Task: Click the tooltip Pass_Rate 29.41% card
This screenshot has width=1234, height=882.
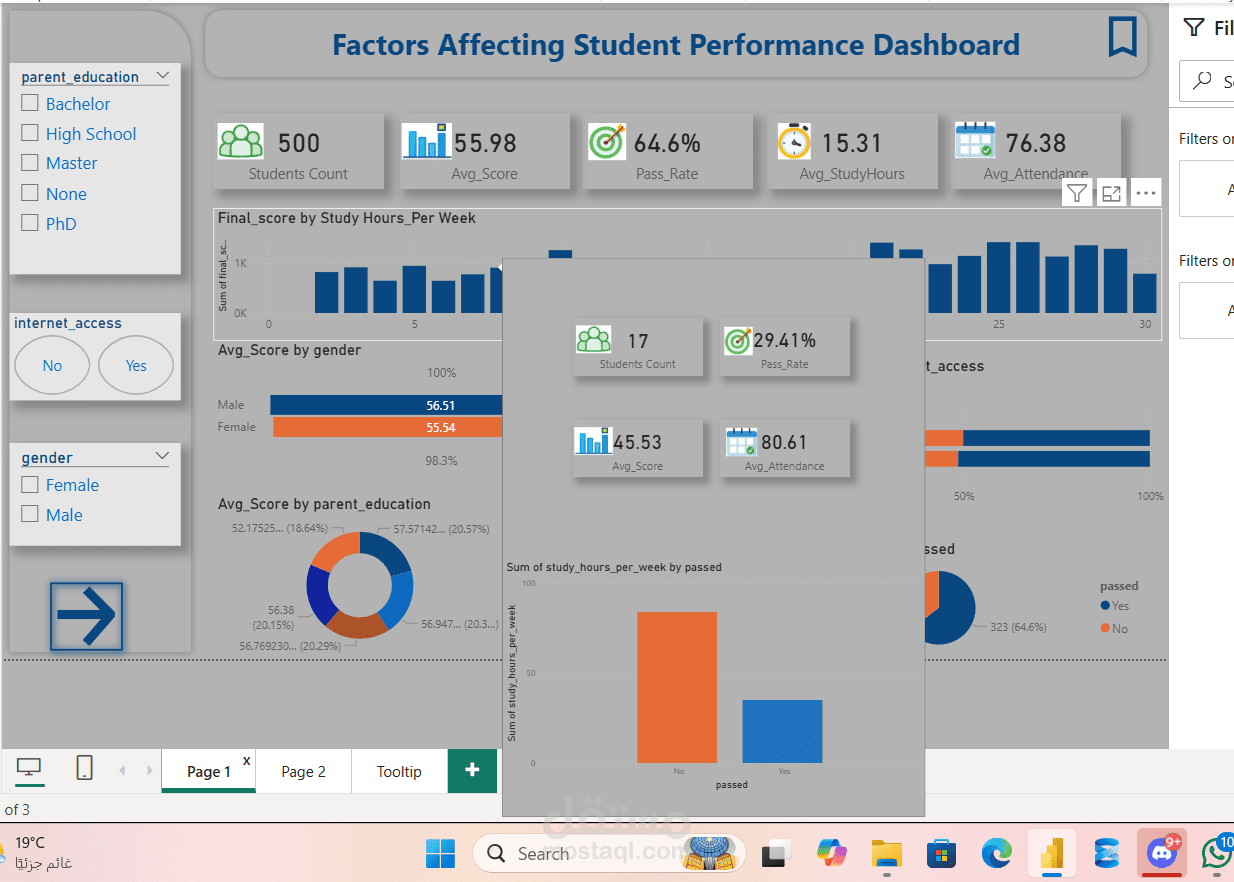Action: click(785, 347)
